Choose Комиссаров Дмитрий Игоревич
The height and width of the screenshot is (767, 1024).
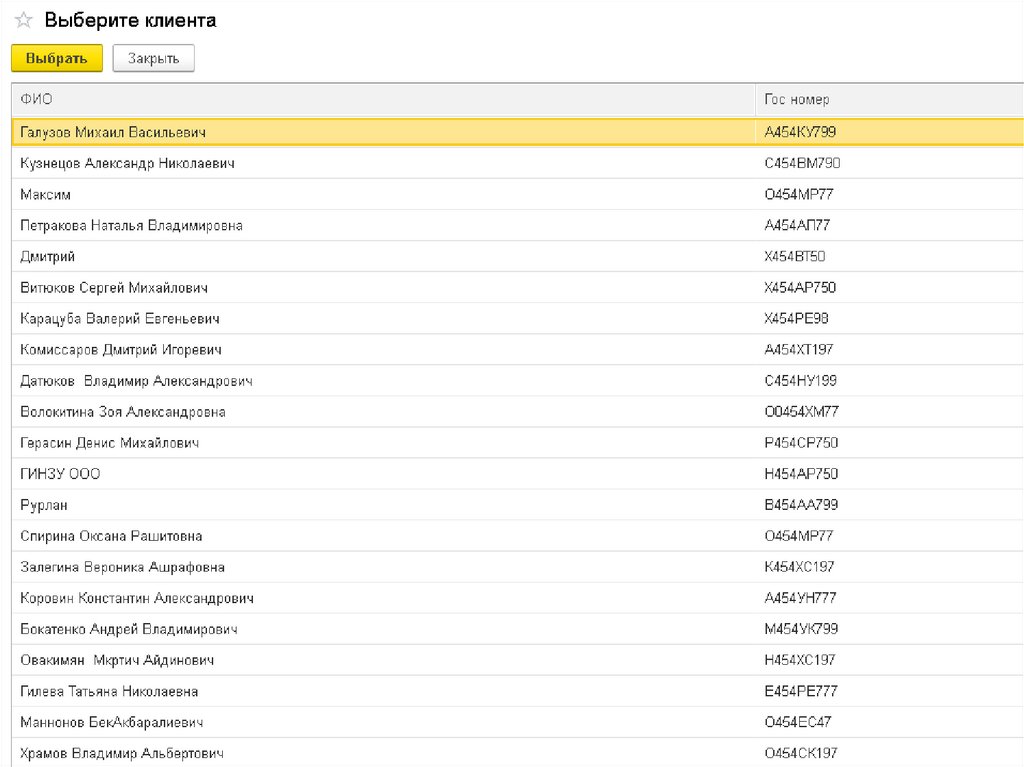121,350
